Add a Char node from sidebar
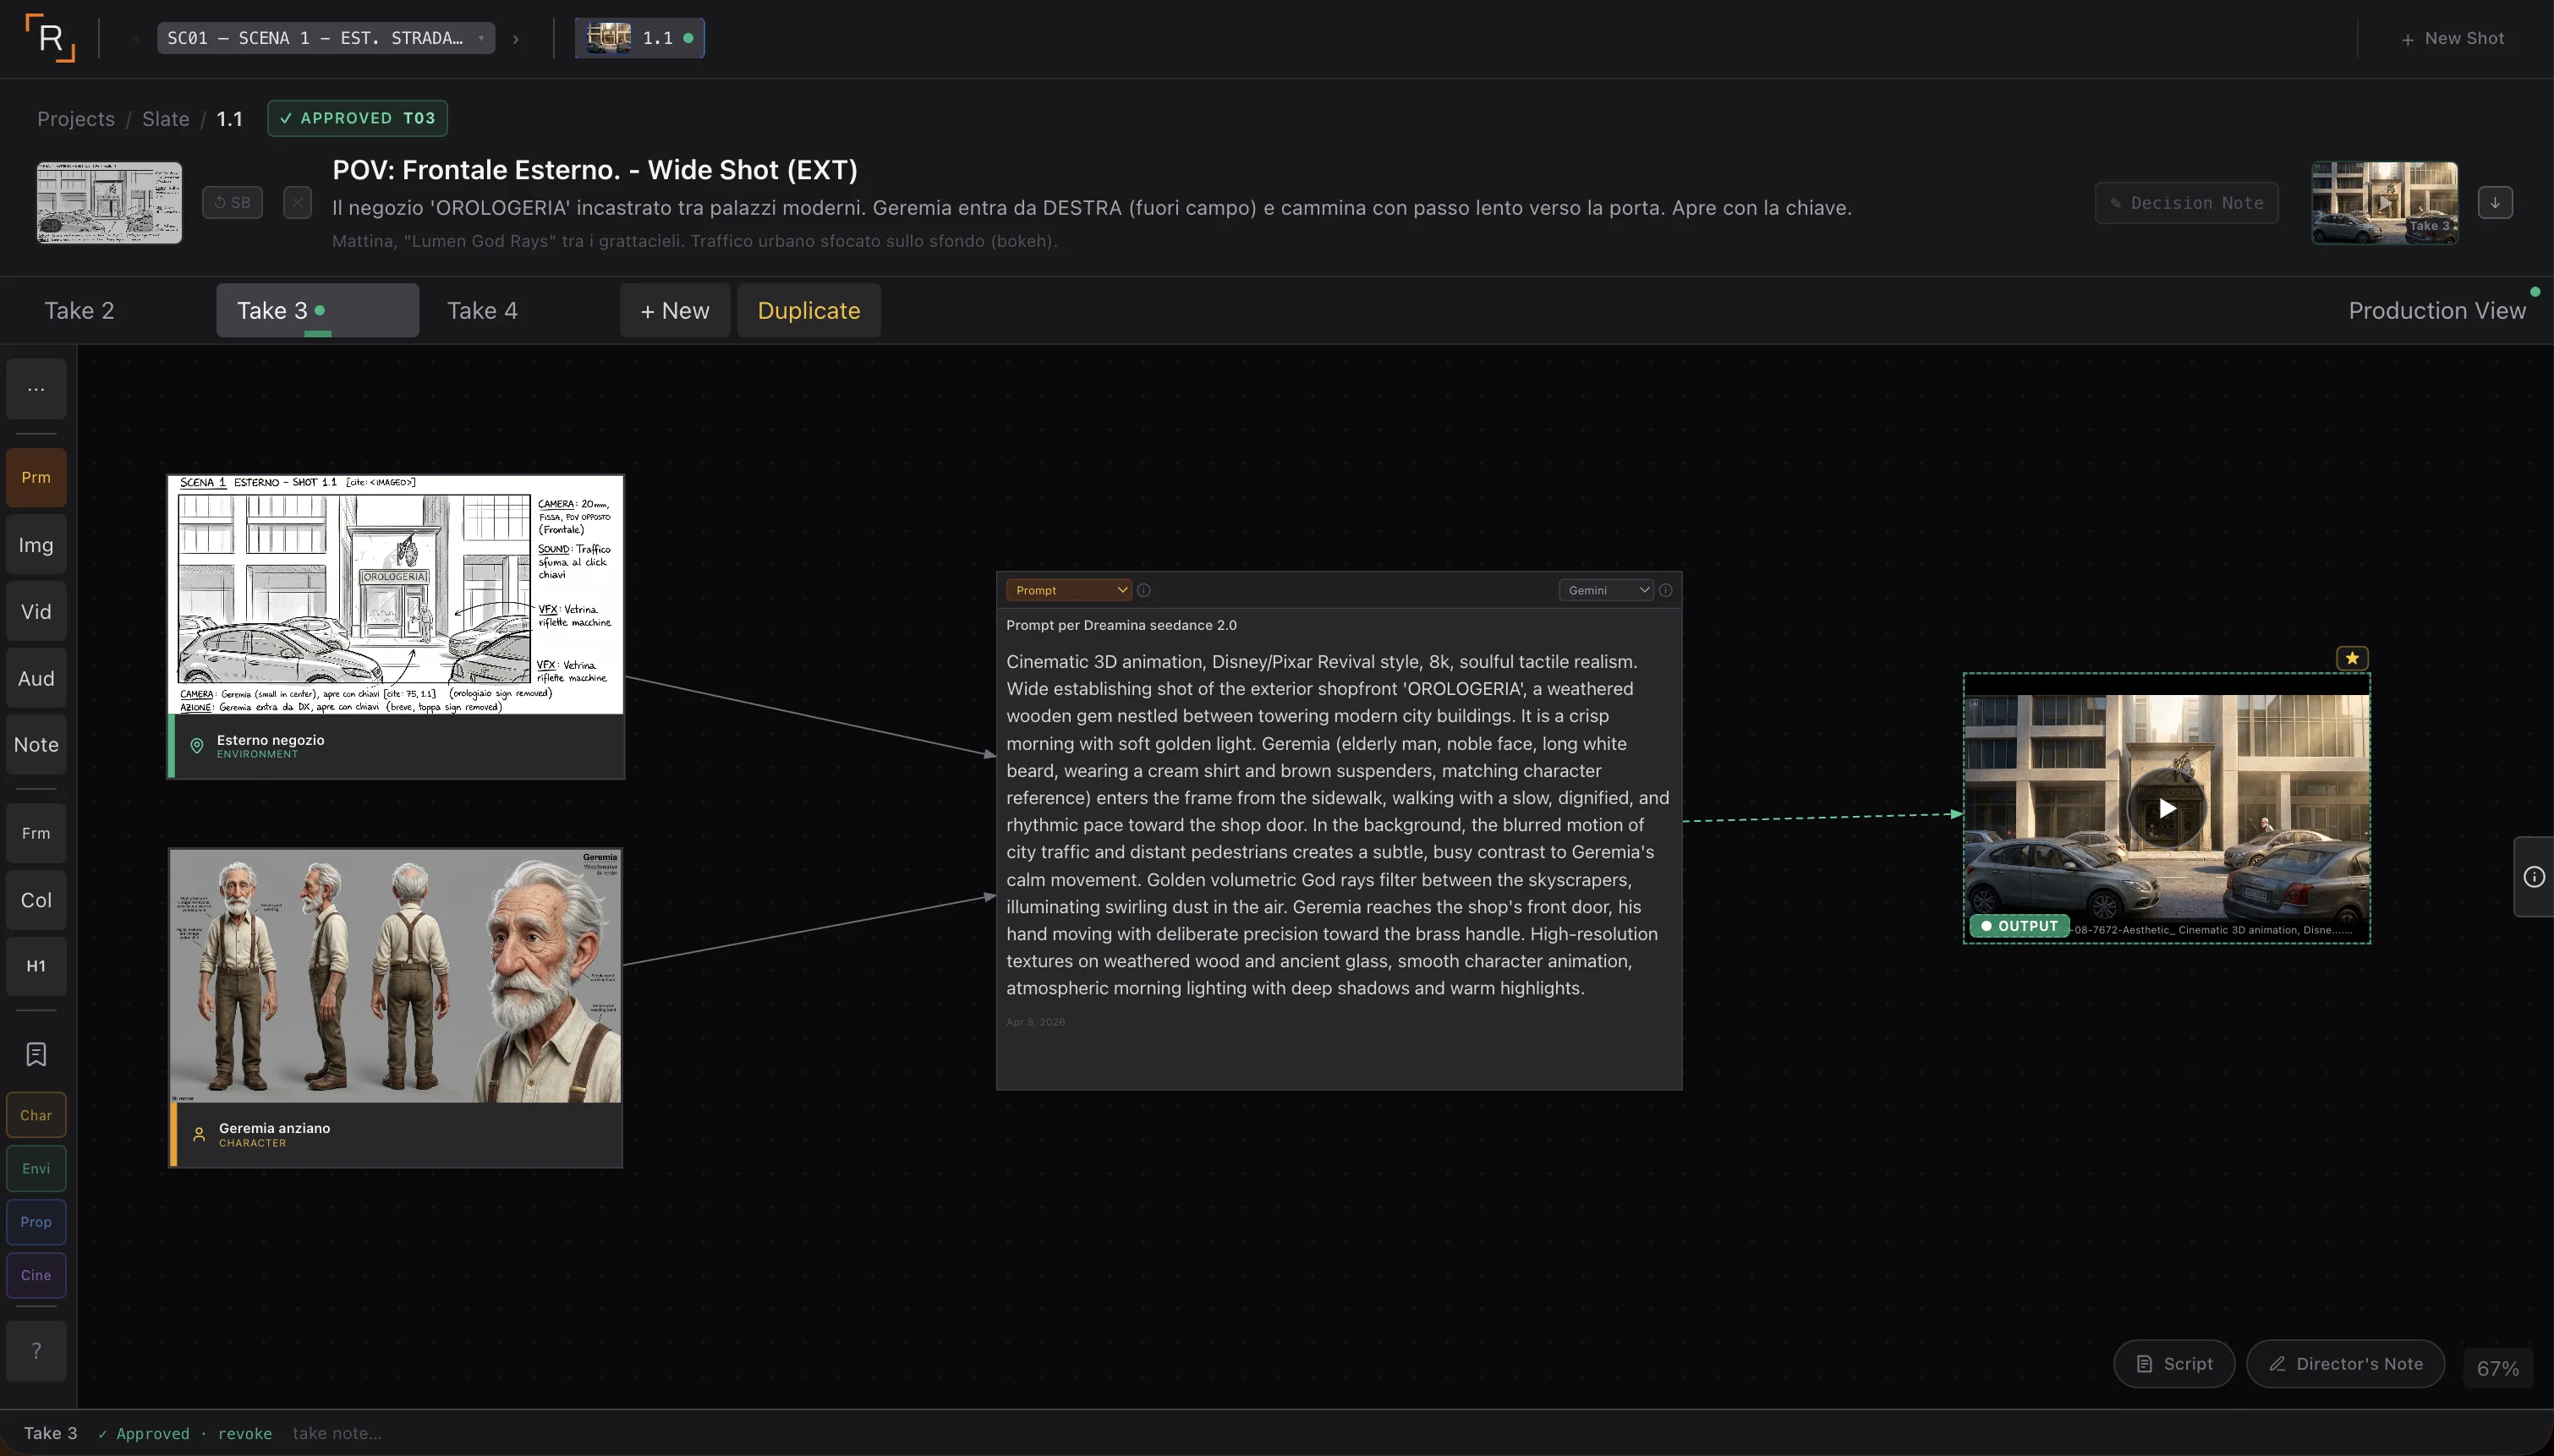The height and width of the screenshot is (1456, 2554). (36, 1115)
